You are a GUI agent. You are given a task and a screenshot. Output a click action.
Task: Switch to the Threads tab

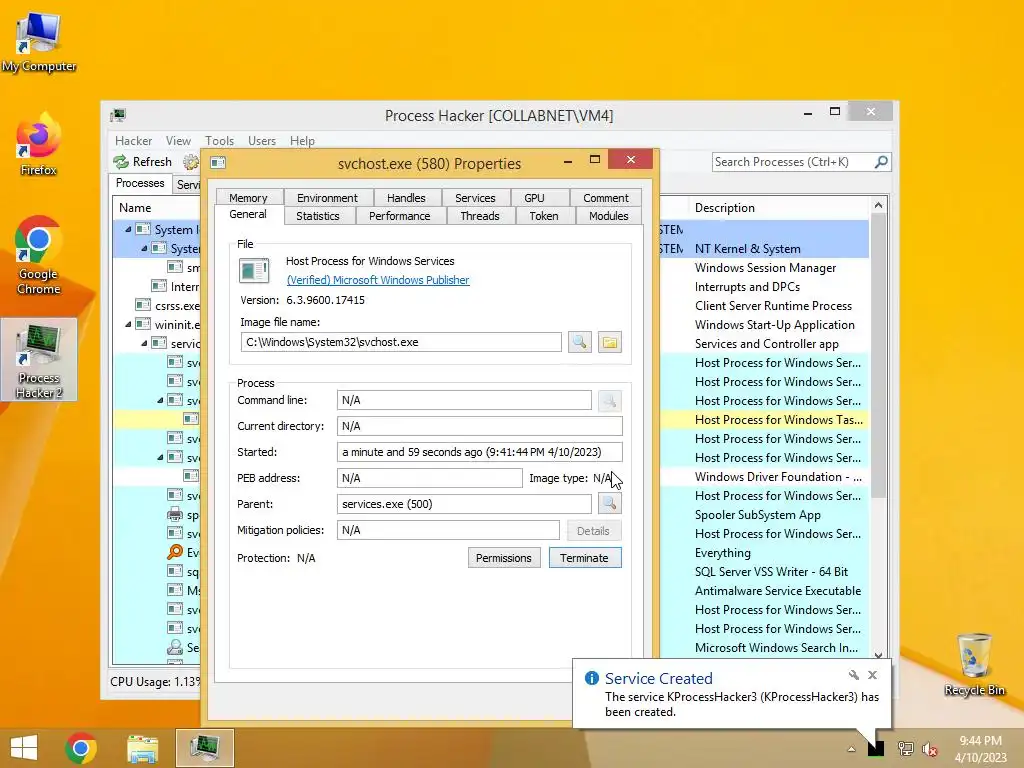coord(480,216)
